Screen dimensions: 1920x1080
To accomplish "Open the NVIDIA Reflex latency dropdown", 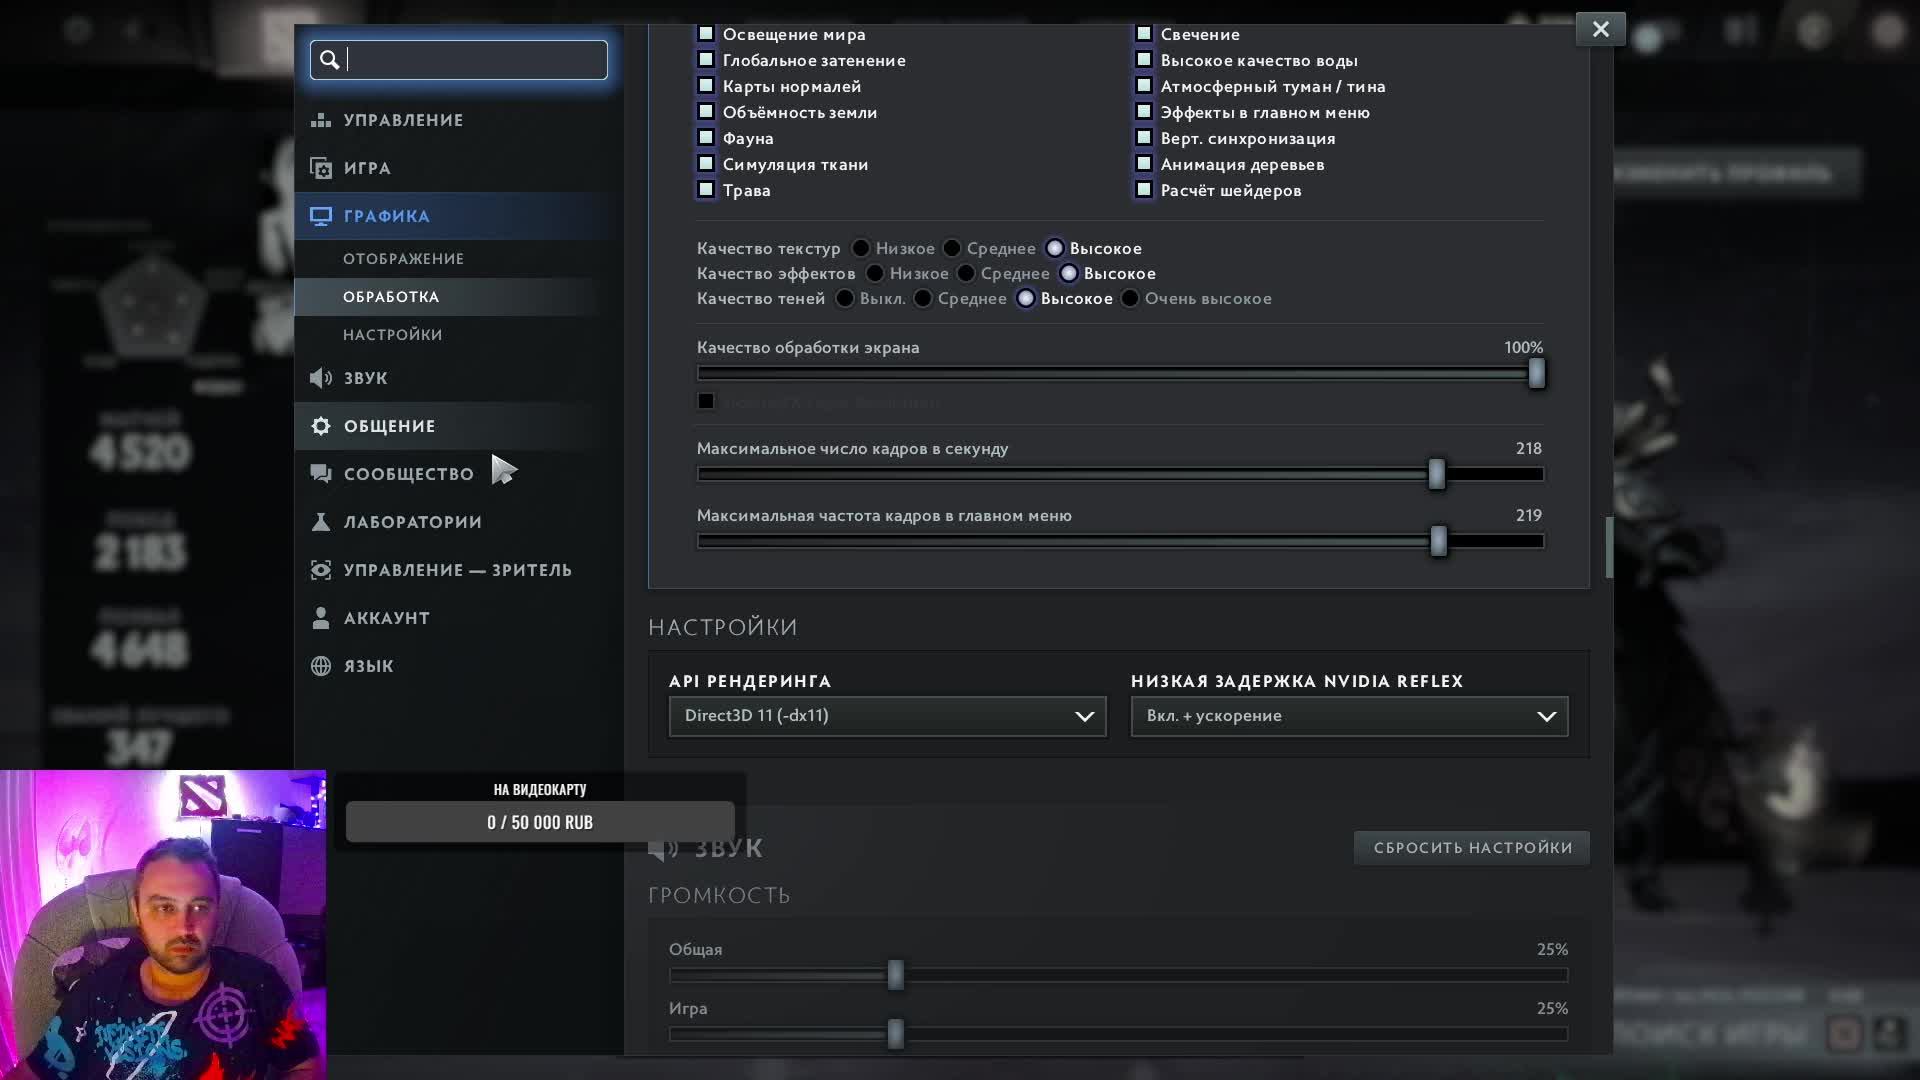I will pos(1349,716).
